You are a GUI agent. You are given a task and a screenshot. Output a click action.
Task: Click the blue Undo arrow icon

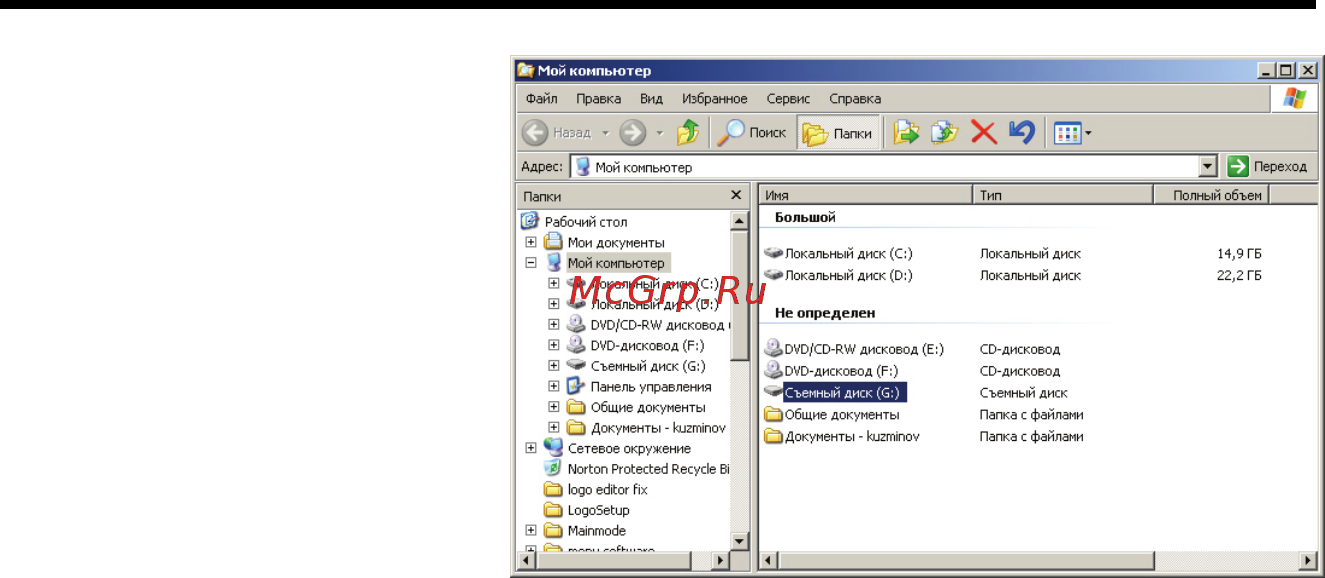point(1021,132)
